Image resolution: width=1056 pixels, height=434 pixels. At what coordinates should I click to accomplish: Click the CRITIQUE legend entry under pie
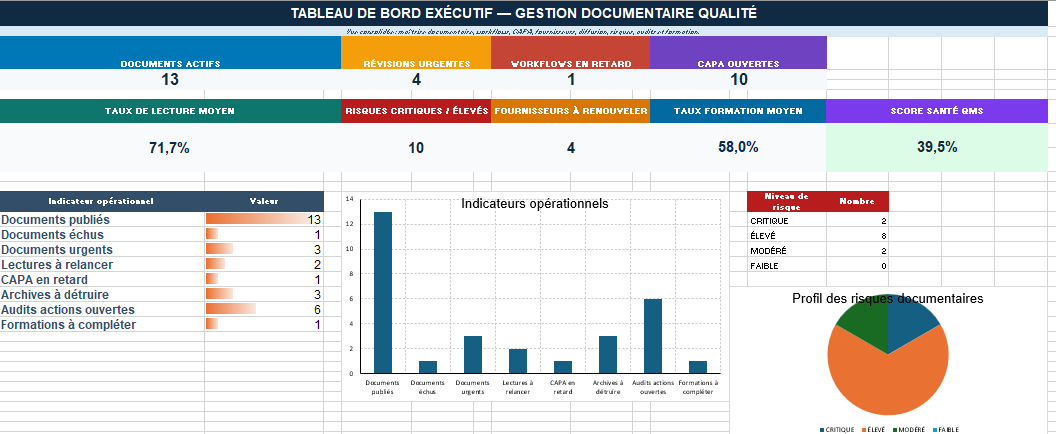click(837, 429)
